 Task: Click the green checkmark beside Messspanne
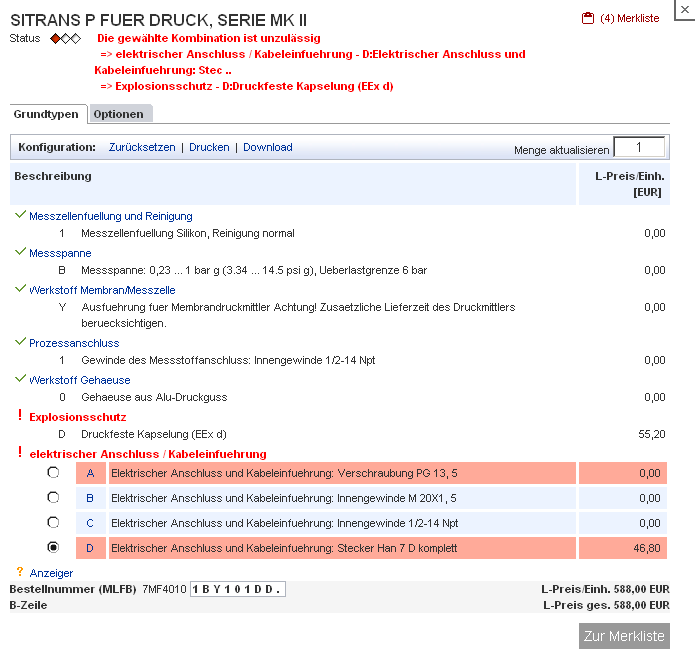tap(20, 252)
